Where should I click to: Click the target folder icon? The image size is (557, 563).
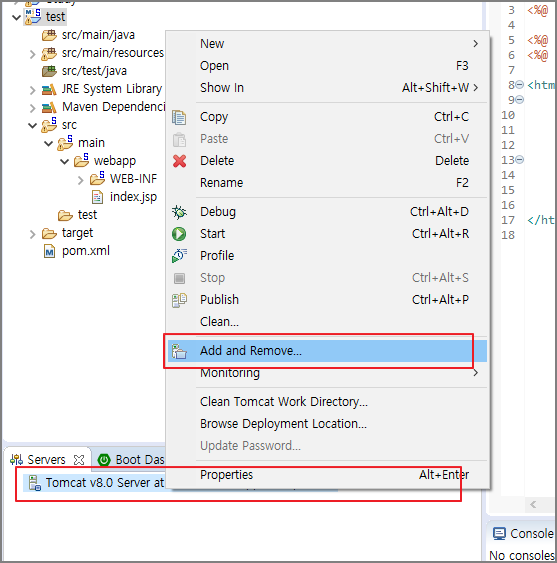point(49,233)
